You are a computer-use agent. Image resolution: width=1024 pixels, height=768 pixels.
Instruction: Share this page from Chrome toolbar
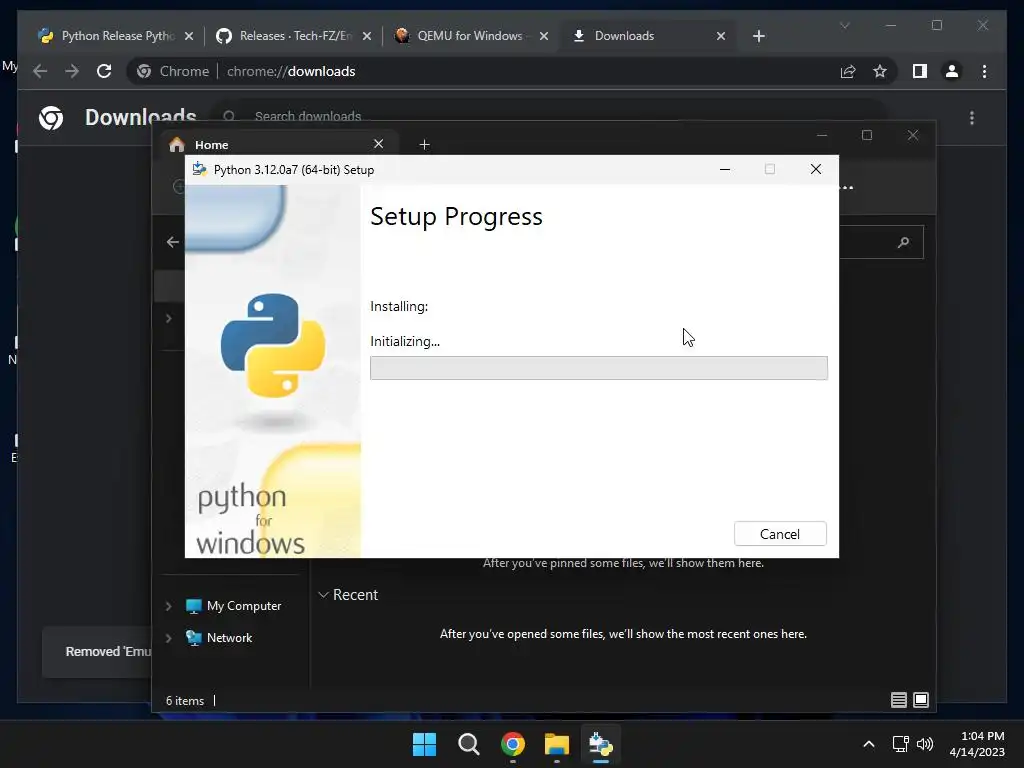pyautogui.click(x=848, y=71)
